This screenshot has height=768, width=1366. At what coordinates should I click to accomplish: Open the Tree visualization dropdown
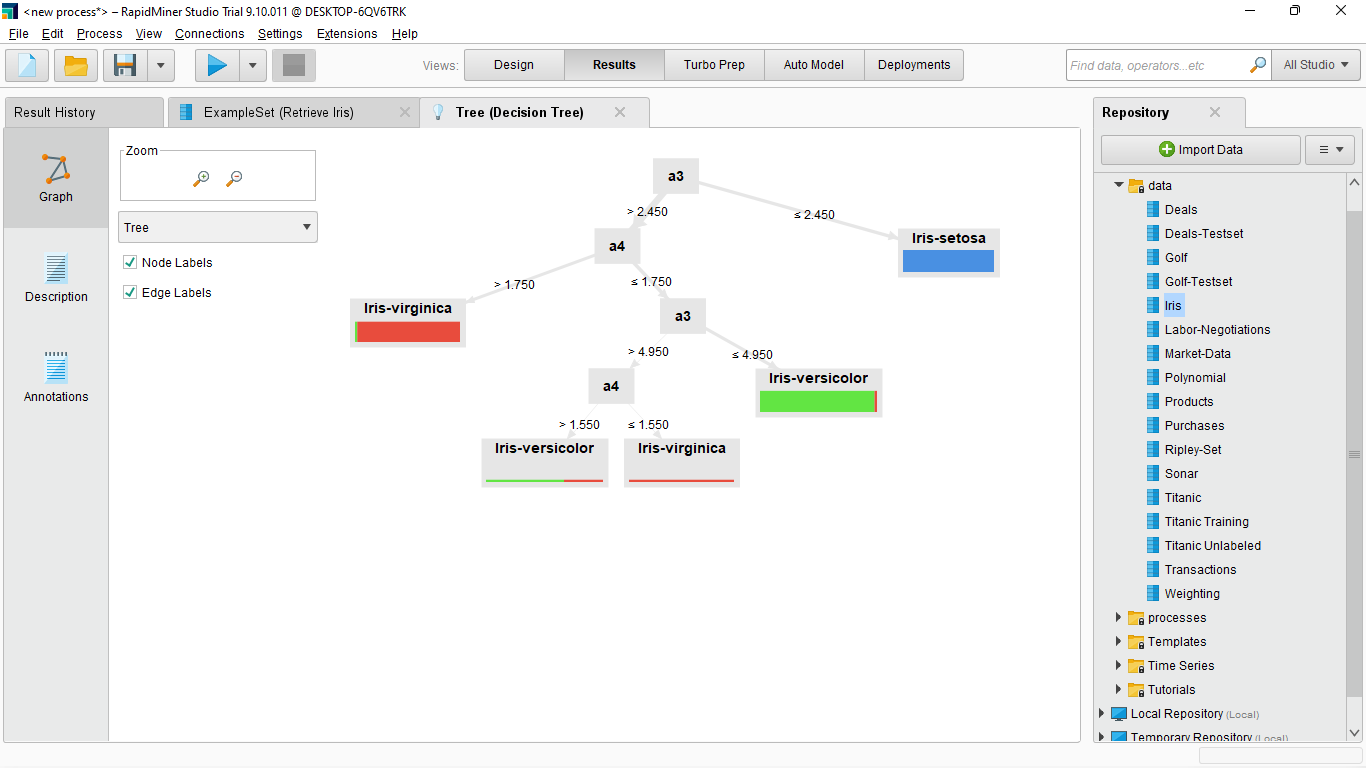pyautogui.click(x=217, y=227)
